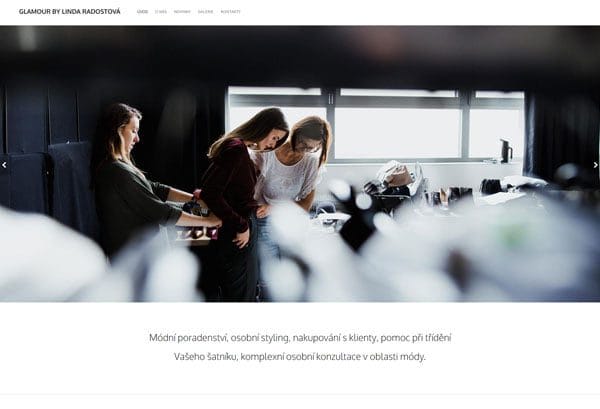Open the GALERIE menu item
600x409 pixels.
[x=205, y=12]
